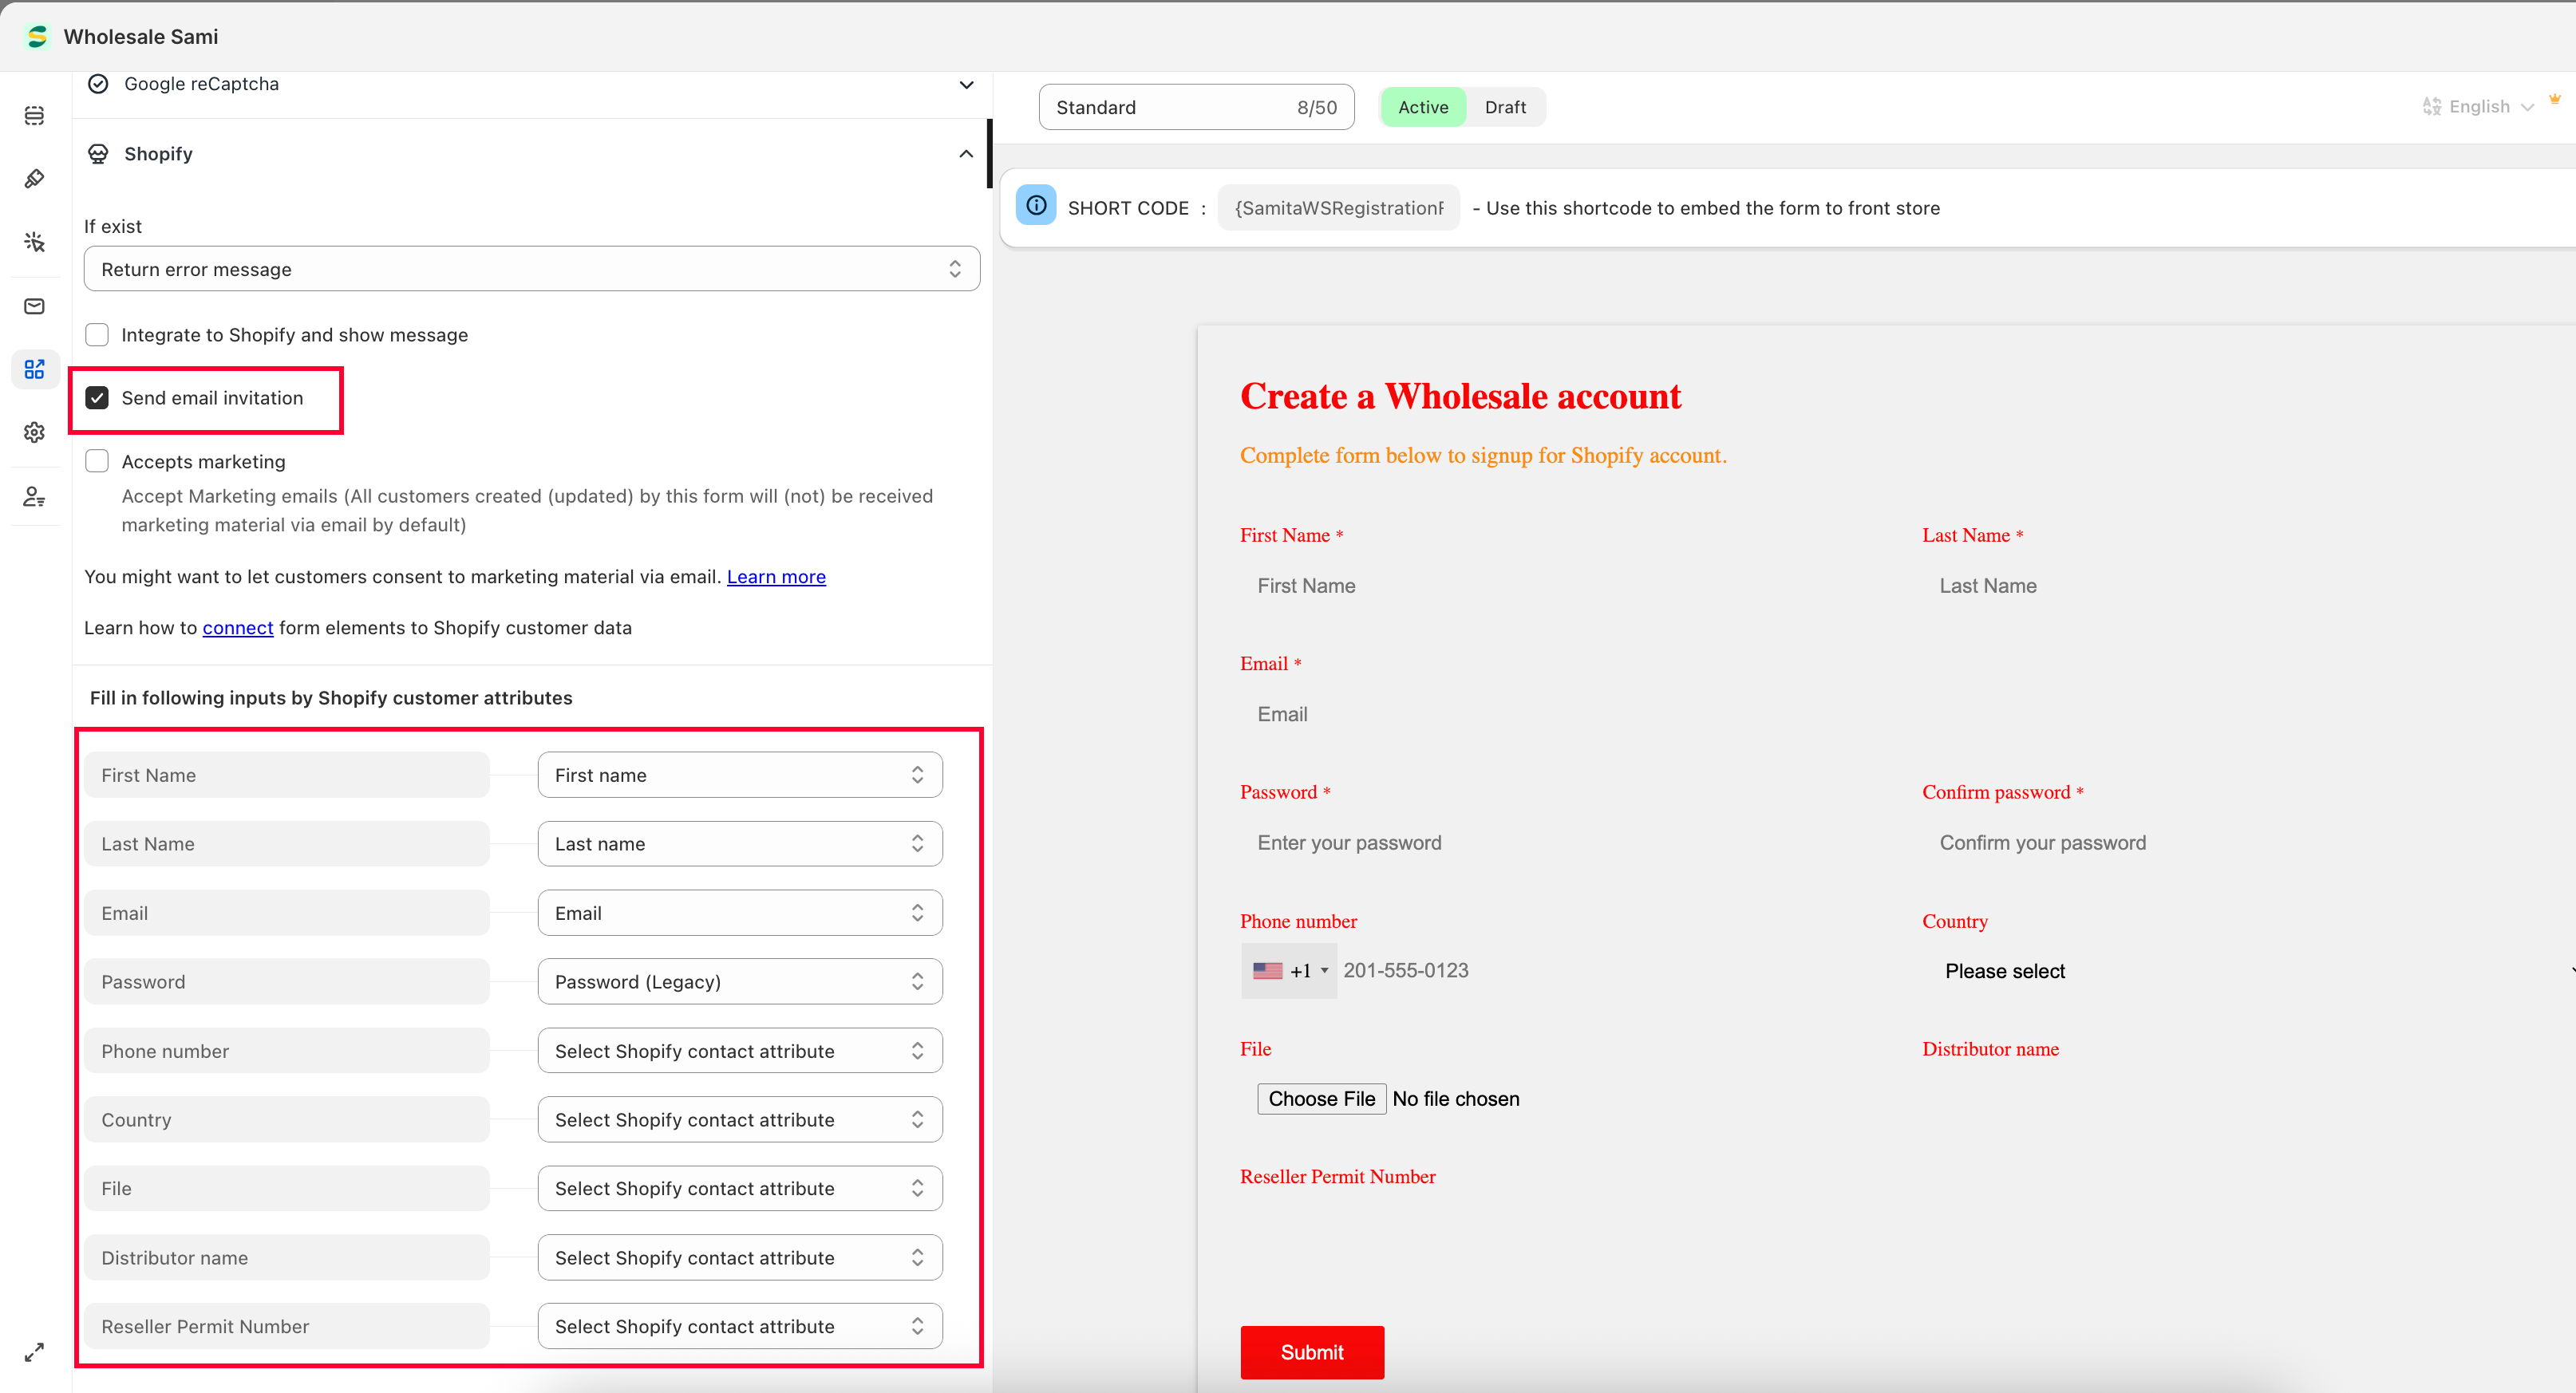Image resolution: width=2576 pixels, height=1393 pixels.
Task: Click the expand fullscreen arrows icon
Action: (34, 1352)
